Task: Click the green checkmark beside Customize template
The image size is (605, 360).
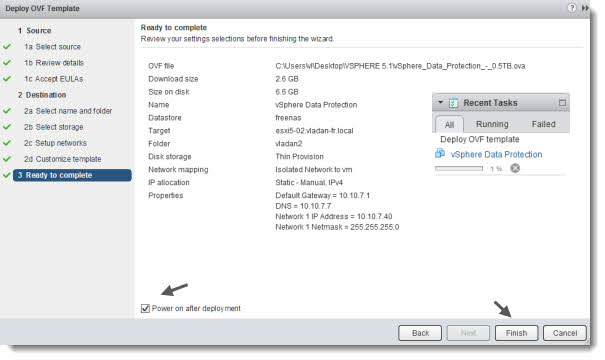Action: click(x=7, y=159)
